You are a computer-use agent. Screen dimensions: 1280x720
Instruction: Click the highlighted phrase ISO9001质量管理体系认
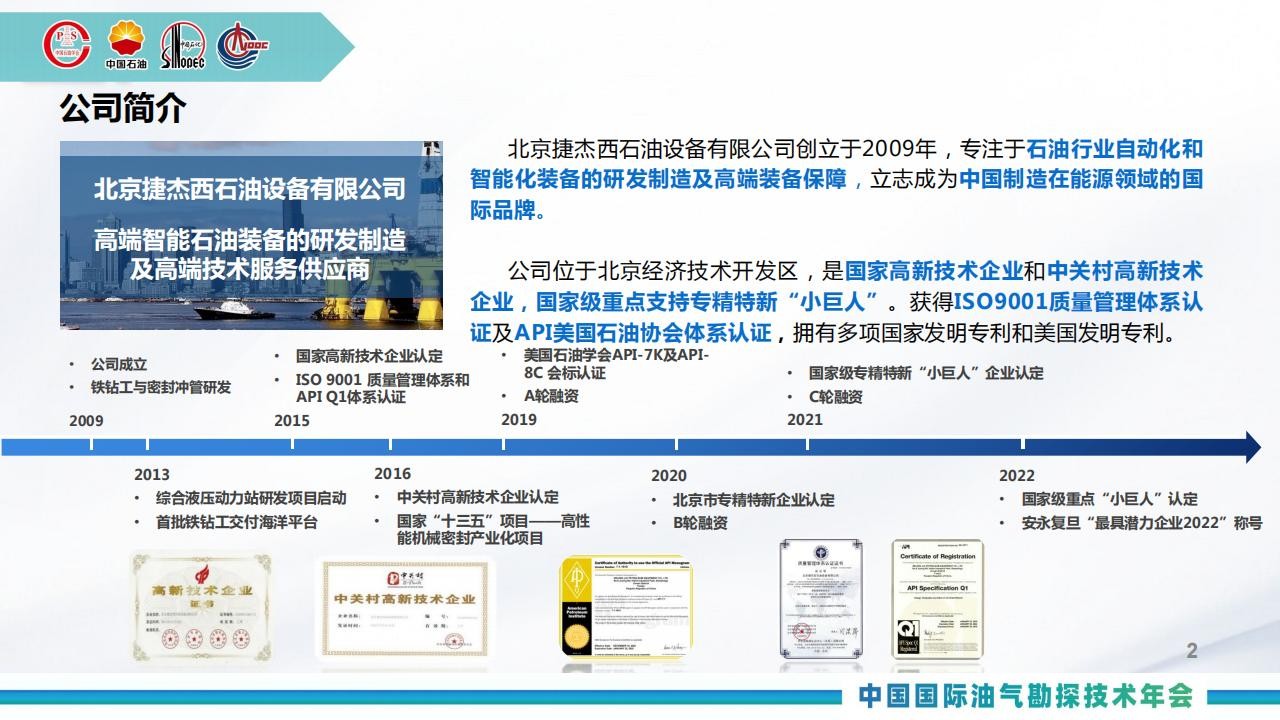tap(1078, 301)
